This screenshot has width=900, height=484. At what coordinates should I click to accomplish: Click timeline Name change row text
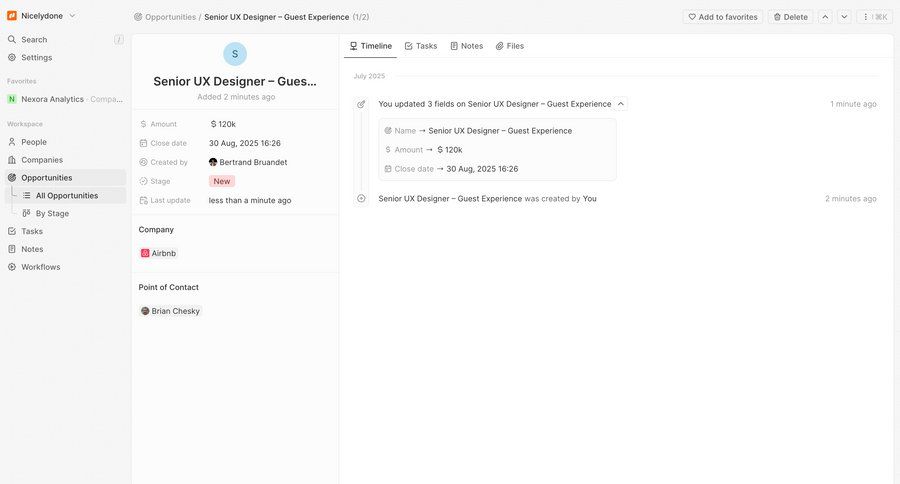pos(478,131)
